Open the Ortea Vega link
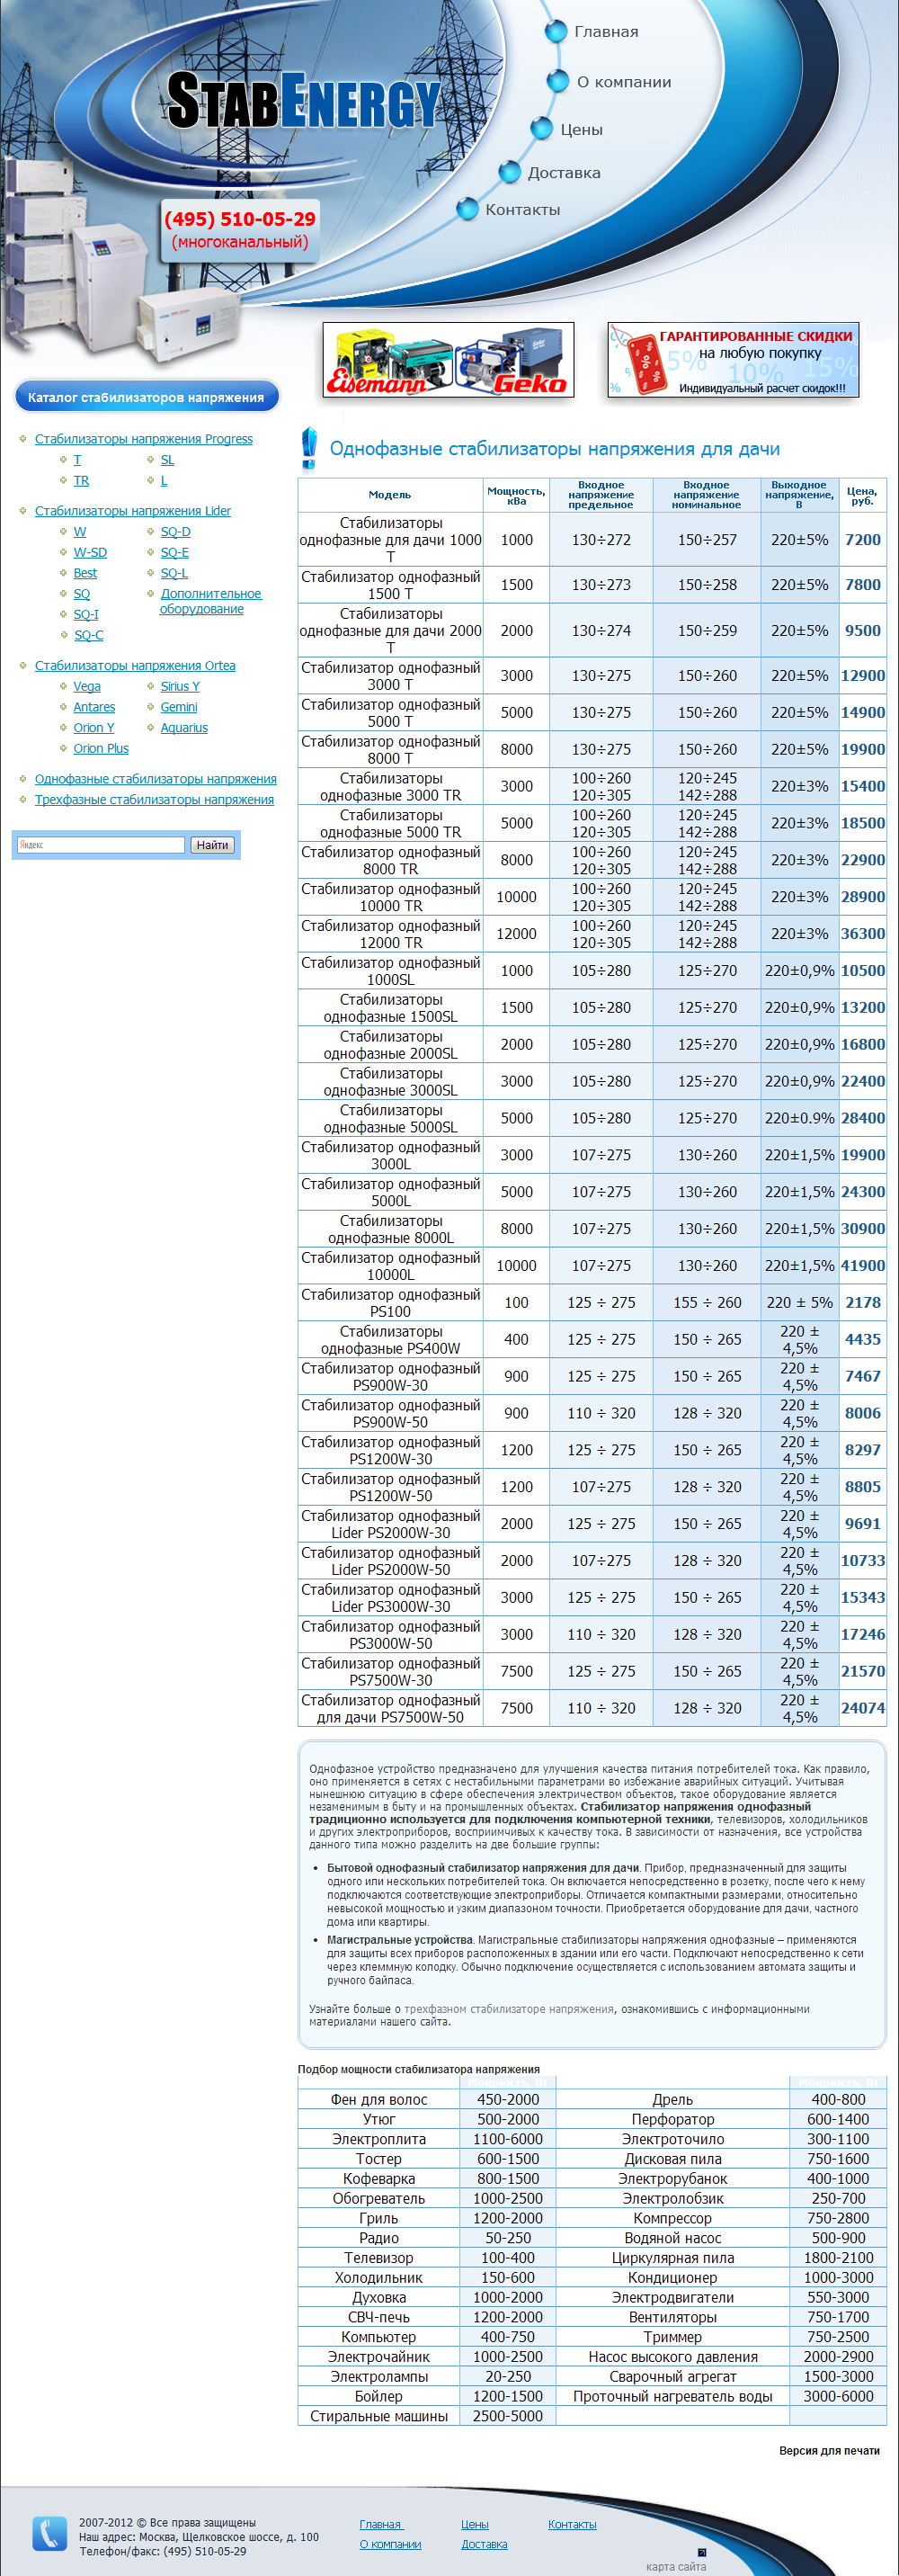899x2576 pixels. [87, 687]
